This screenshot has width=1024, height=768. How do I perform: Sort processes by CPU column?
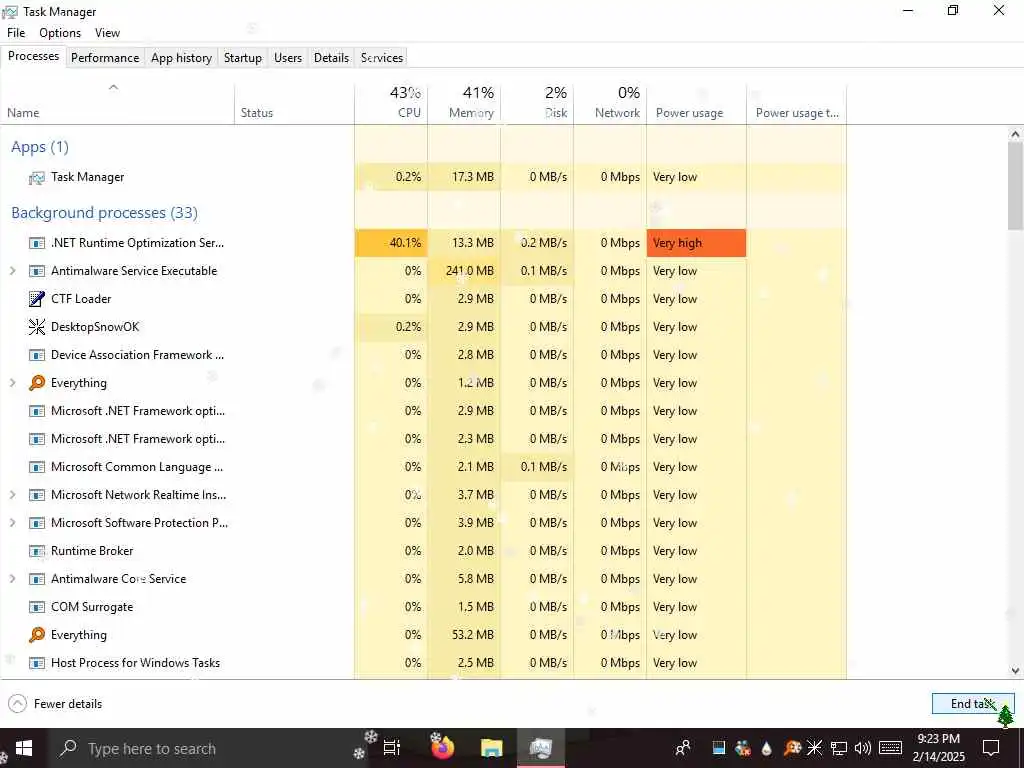[391, 104]
